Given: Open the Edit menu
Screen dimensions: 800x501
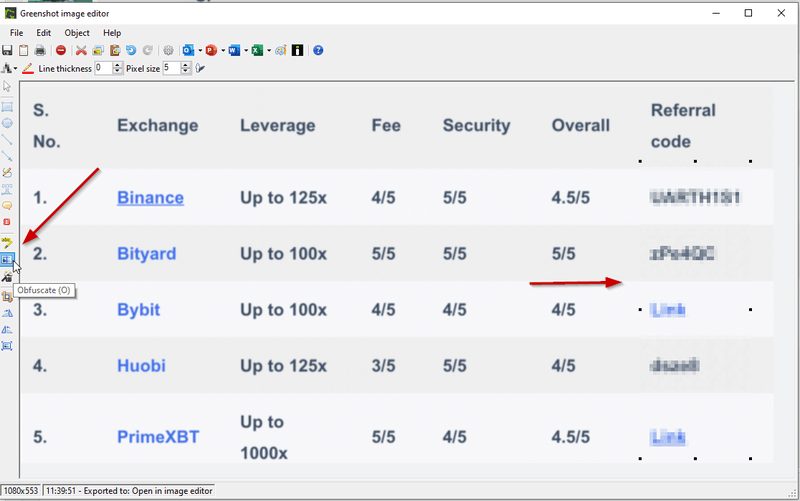Looking at the screenshot, I should (x=43, y=33).
